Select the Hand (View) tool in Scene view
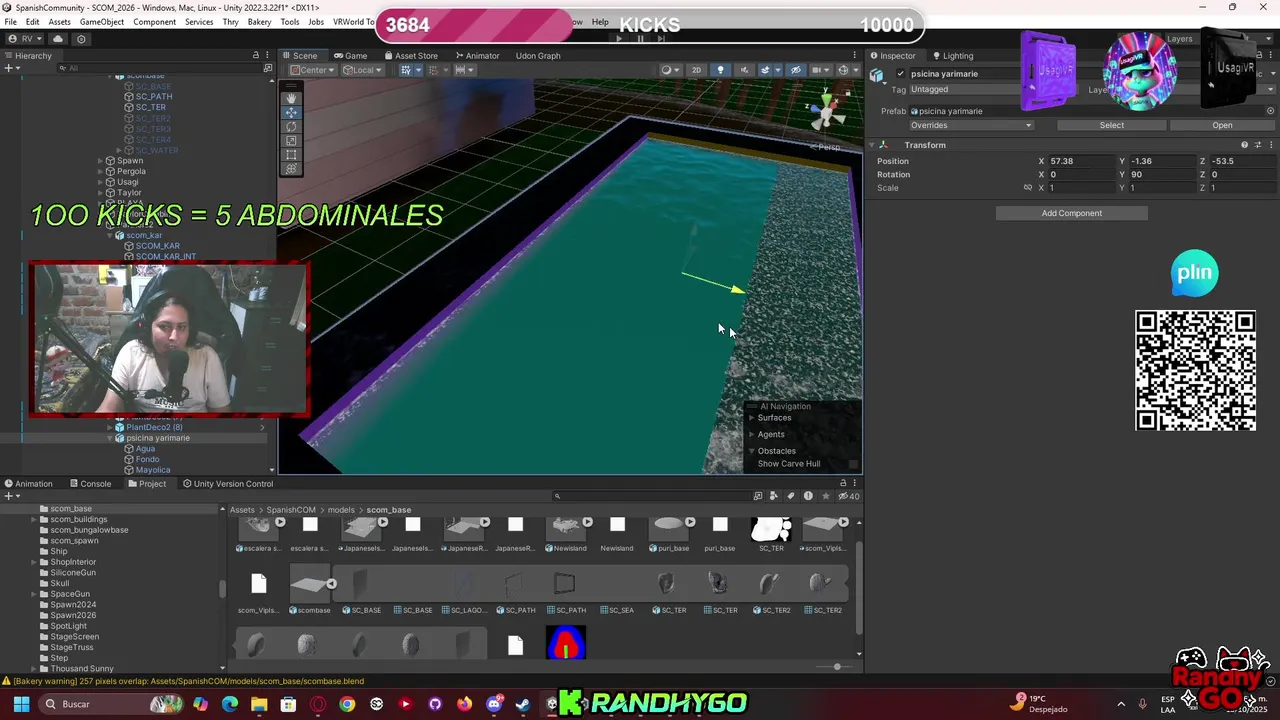The width and height of the screenshot is (1280, 720). pyautogui.click(x=291, y=98)
